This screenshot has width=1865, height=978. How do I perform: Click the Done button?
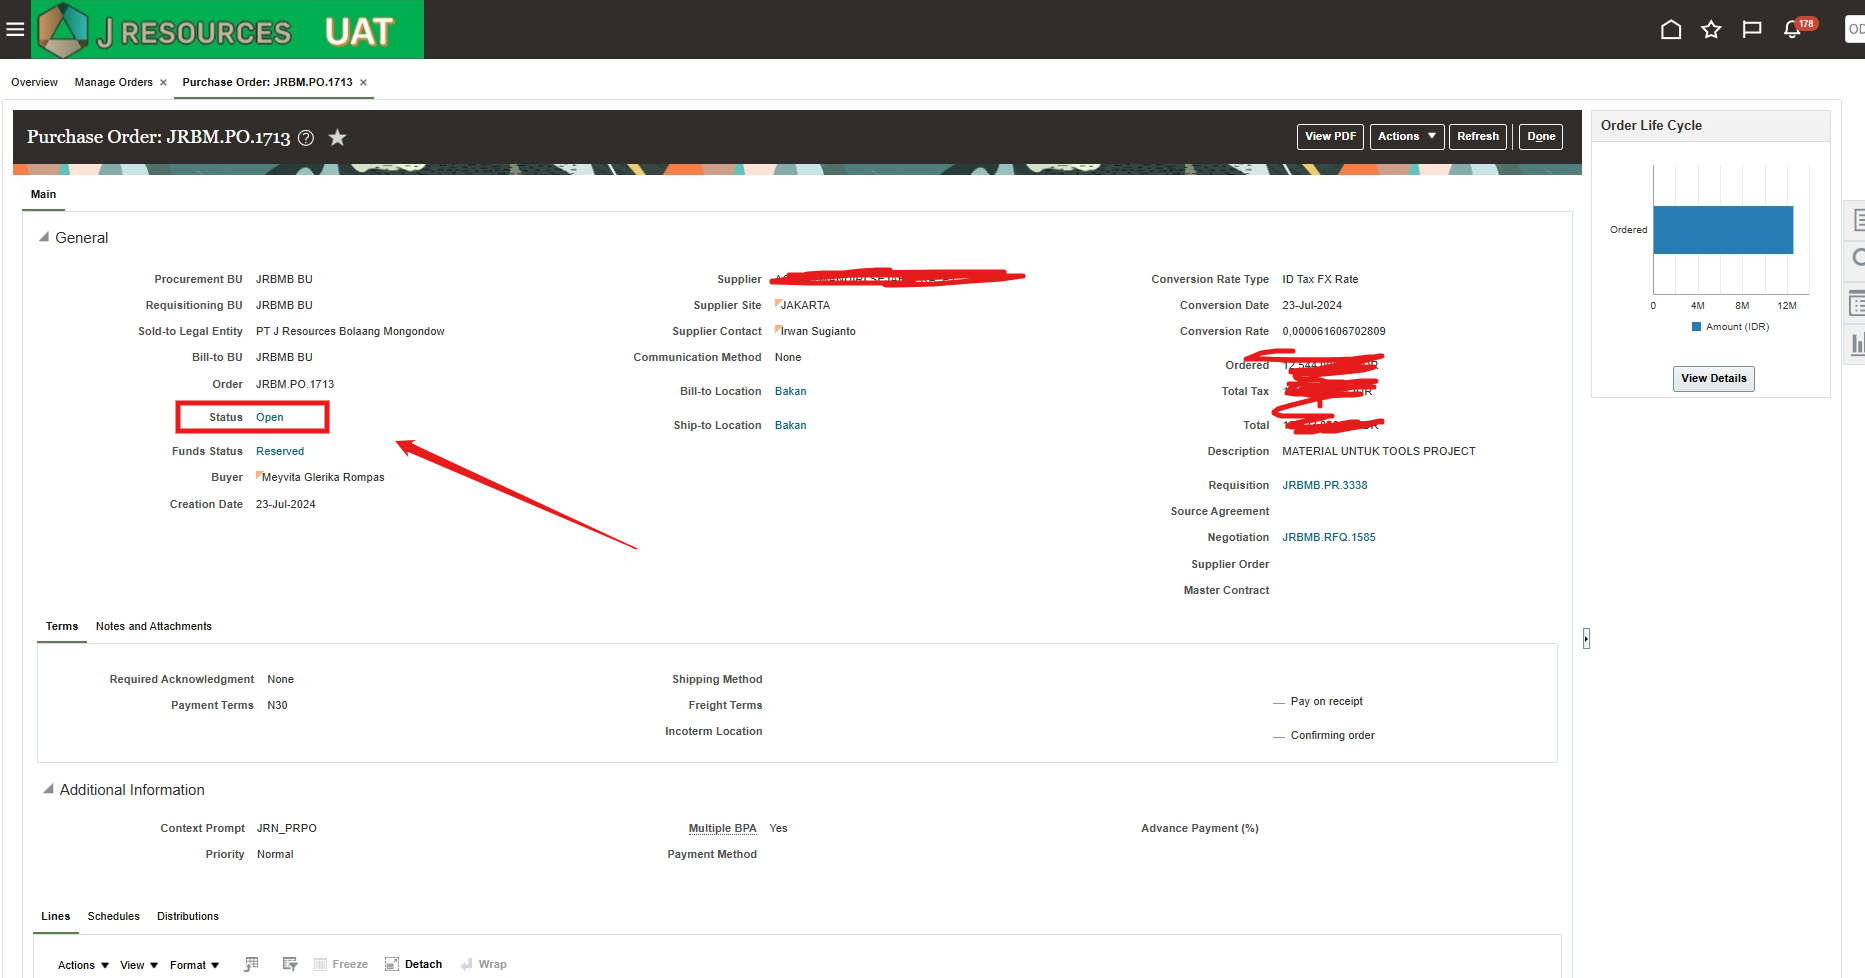(x=1541, y=137)
